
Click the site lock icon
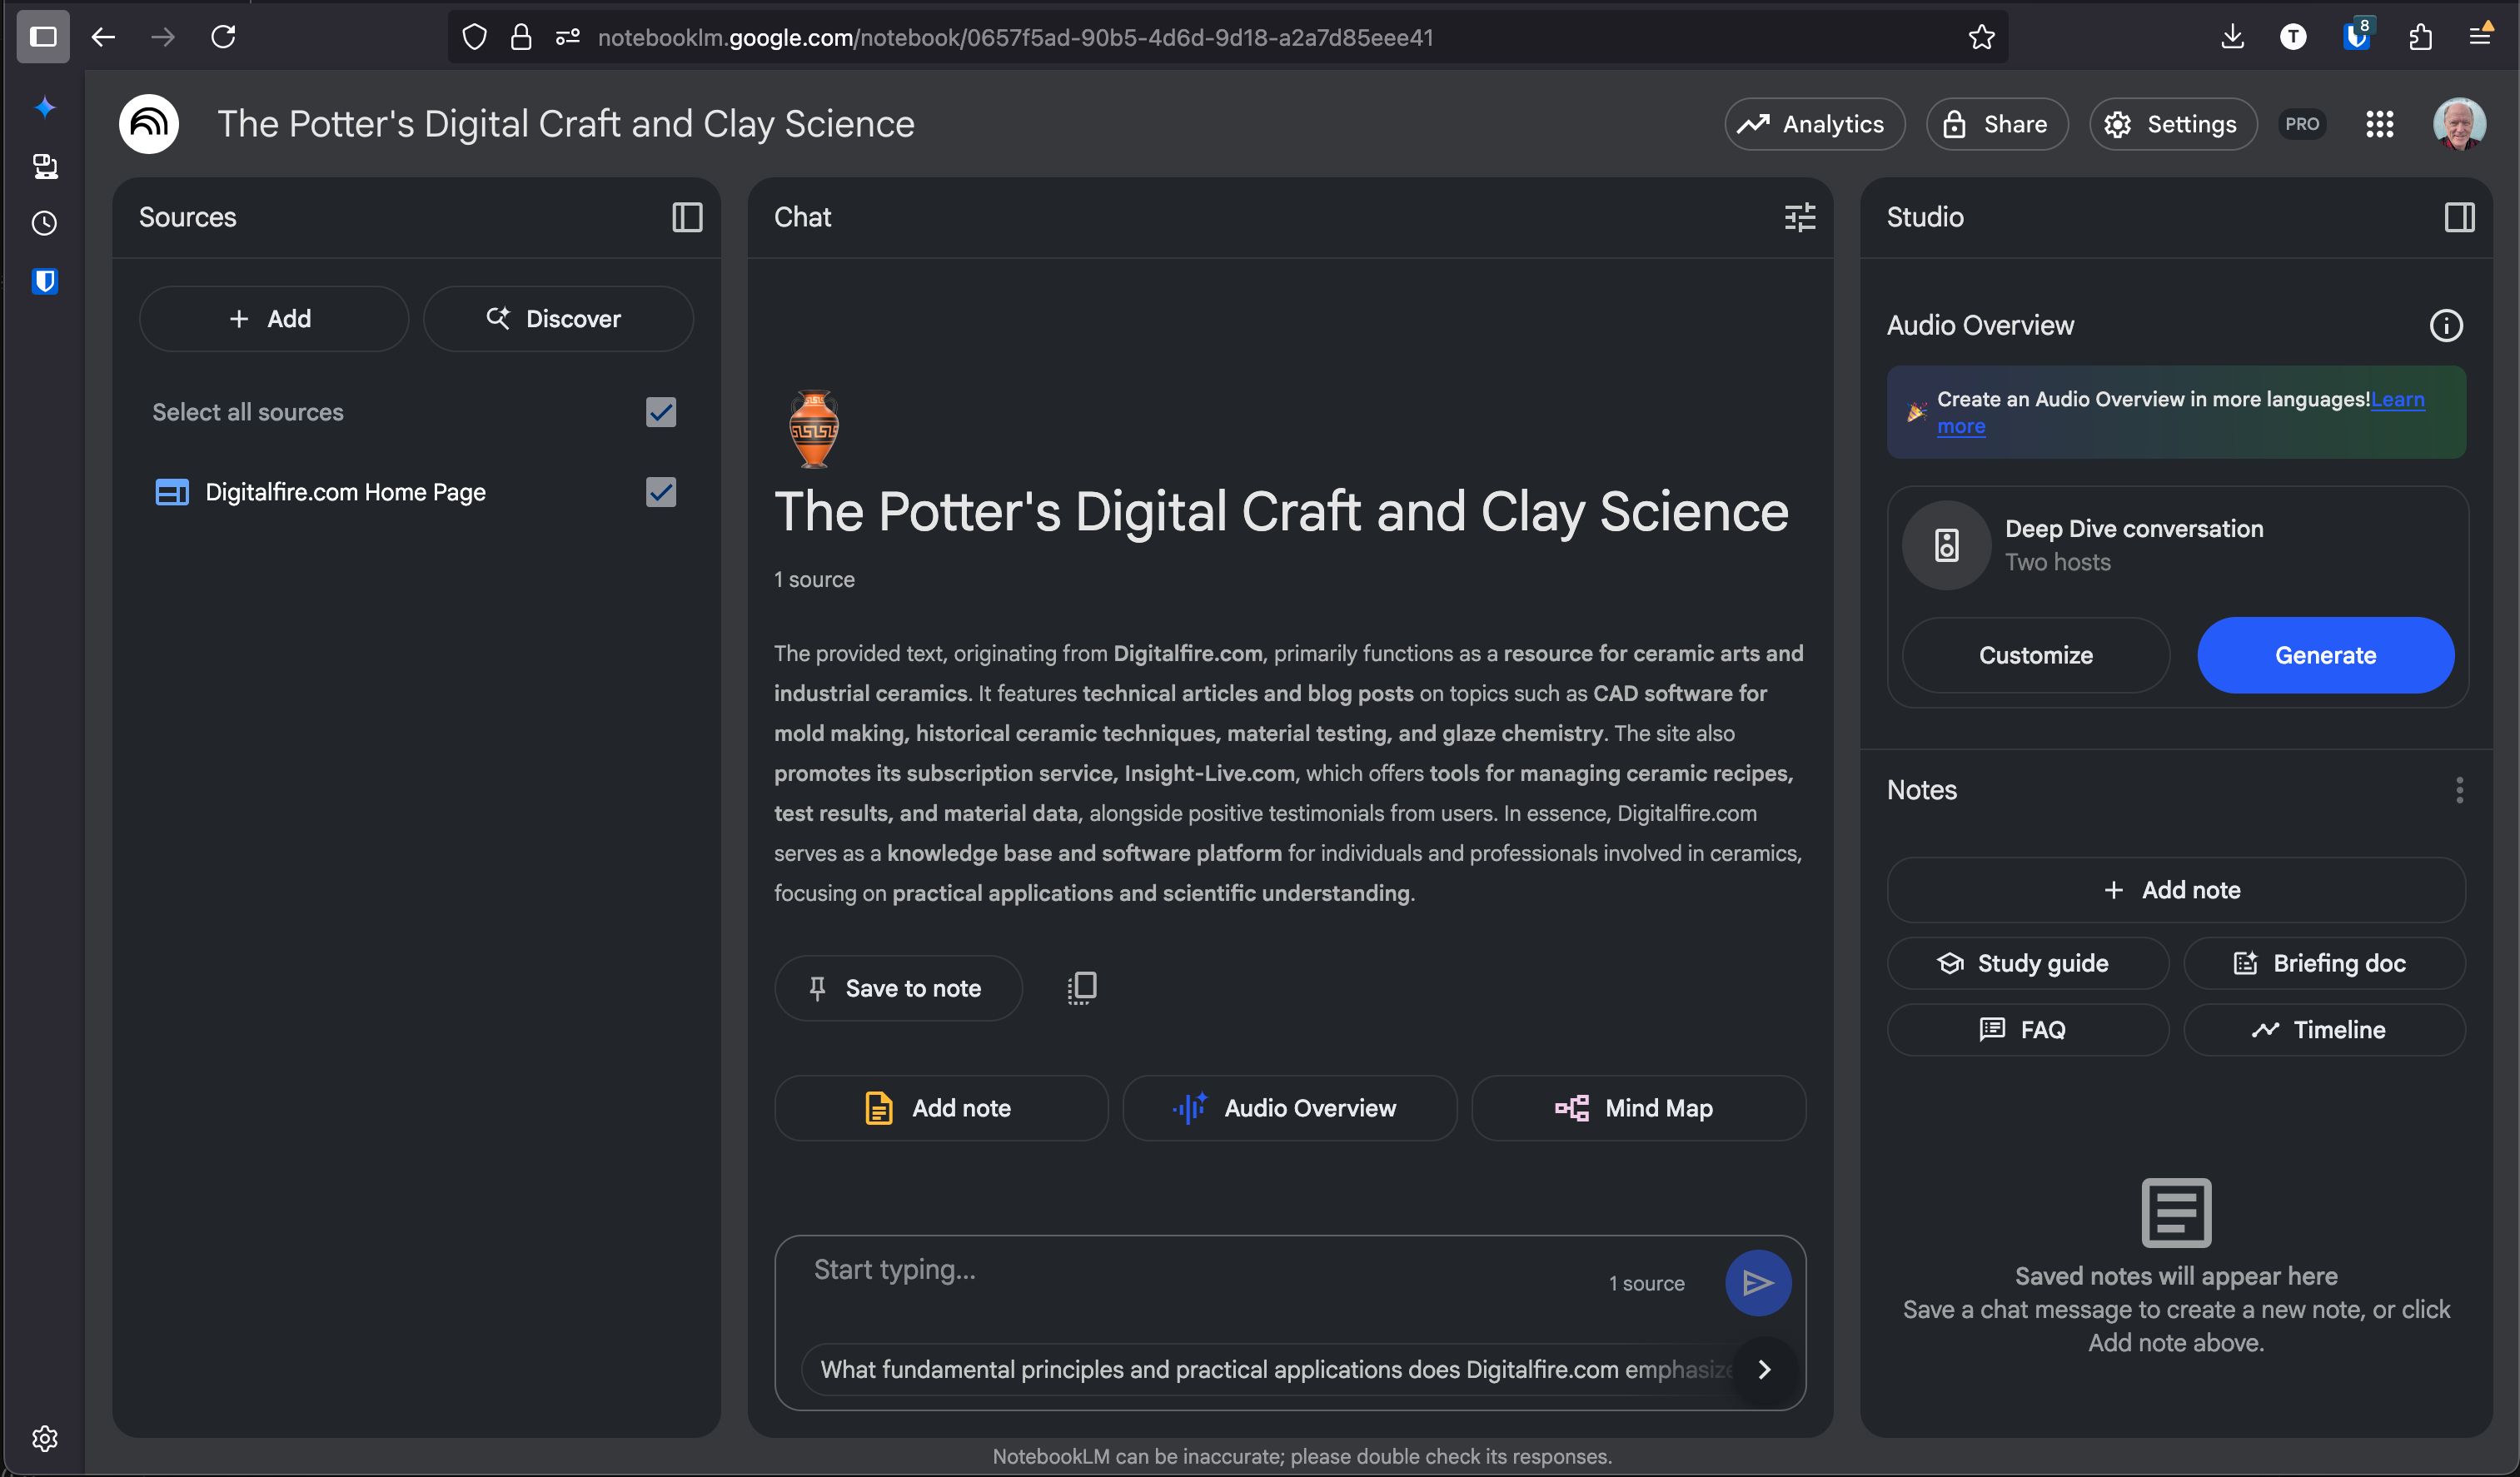(520, 37)
